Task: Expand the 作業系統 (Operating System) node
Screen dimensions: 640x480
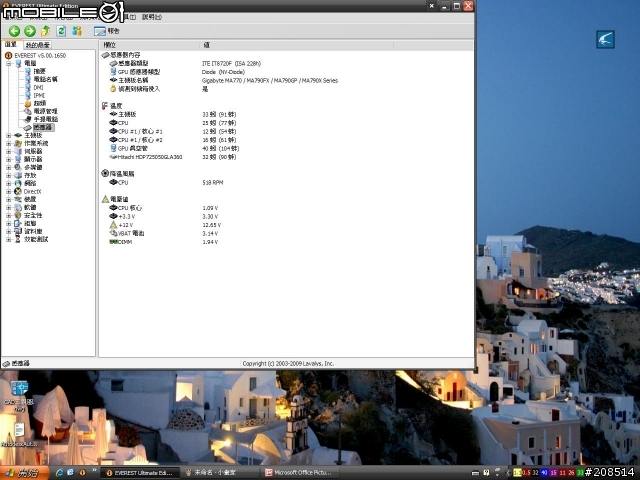Action: point(9,144)
